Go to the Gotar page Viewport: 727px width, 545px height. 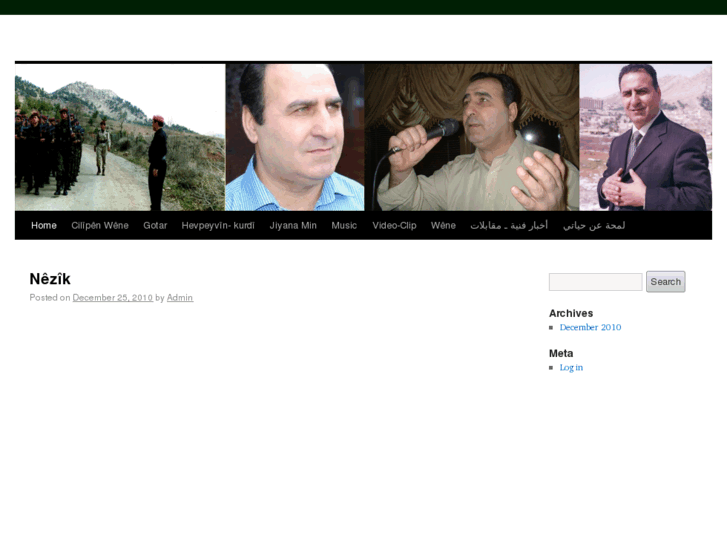[x=155, y=225]
